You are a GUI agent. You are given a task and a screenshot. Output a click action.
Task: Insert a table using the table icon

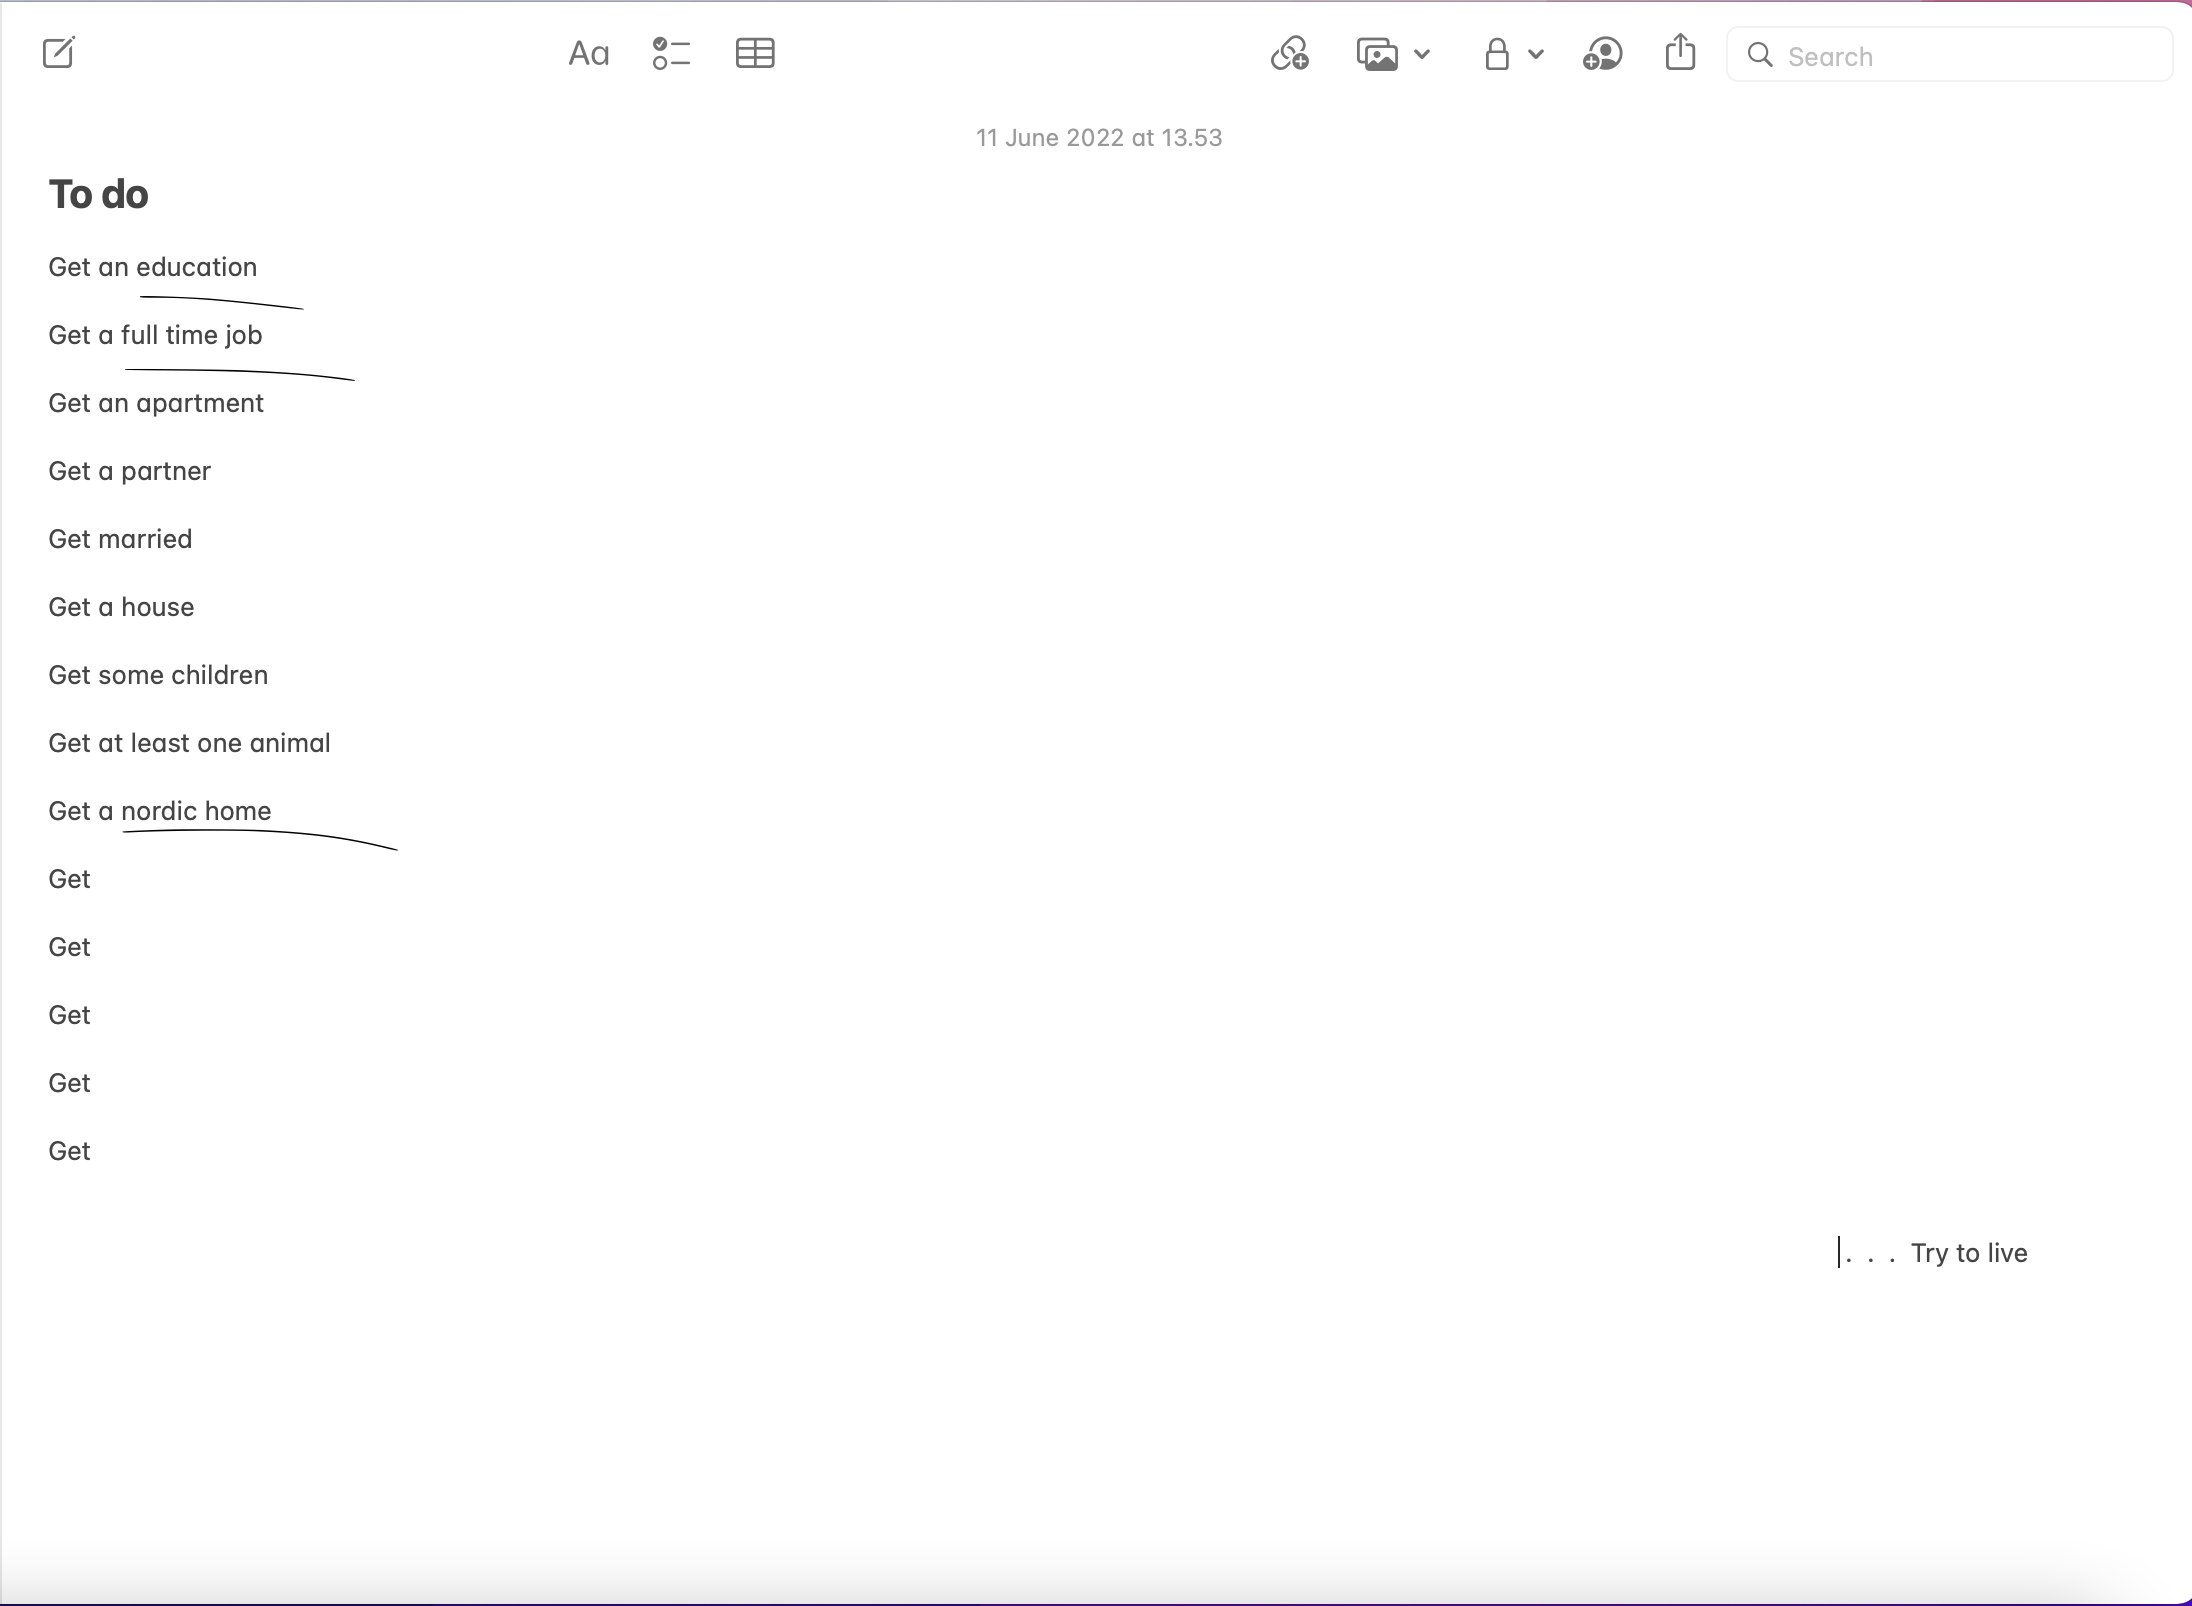pyautogui.click(x=755, y=54)
